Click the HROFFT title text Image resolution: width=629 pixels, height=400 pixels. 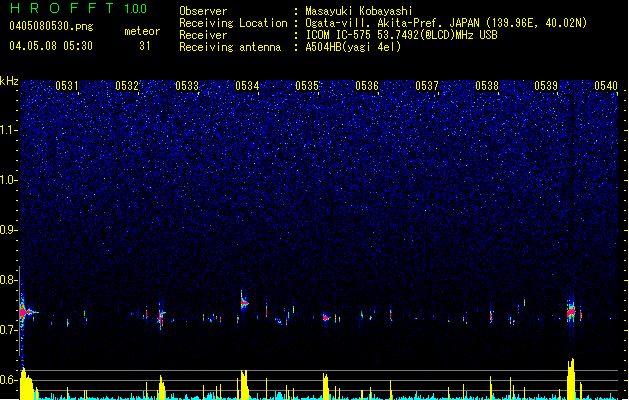coord(62,8)
